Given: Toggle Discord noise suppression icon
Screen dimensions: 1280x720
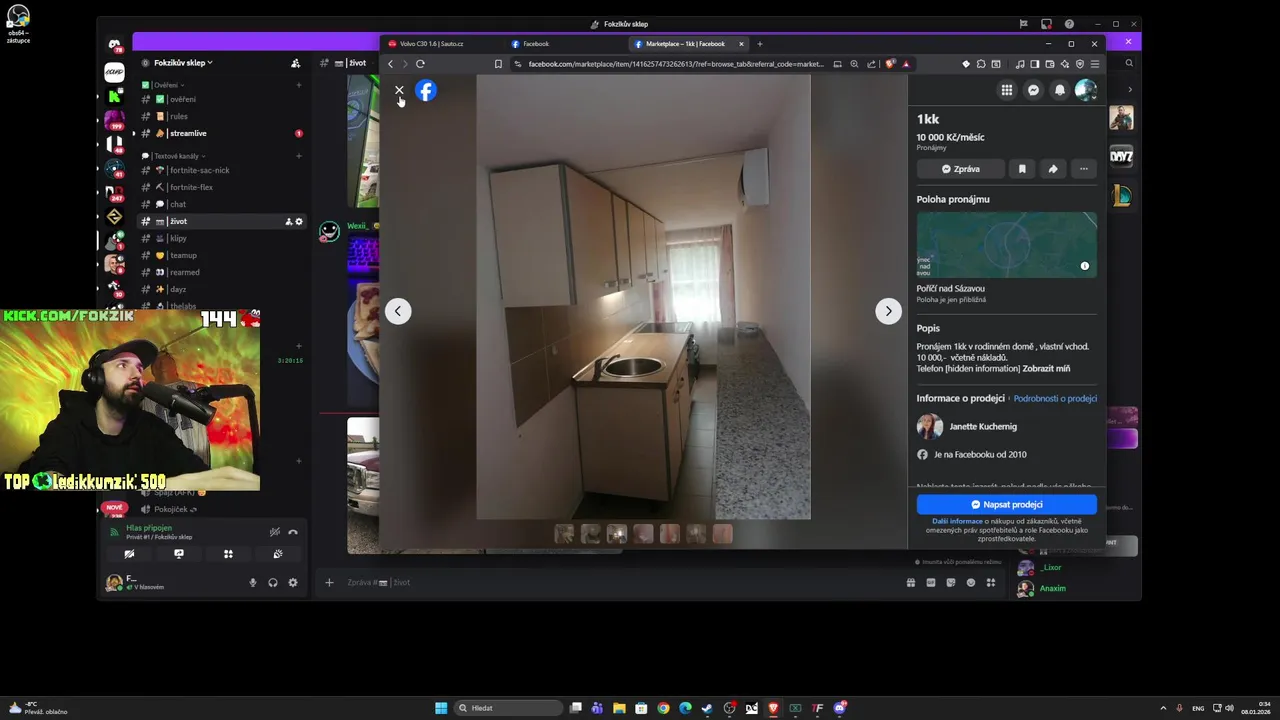Looking at the screenshot, I should [275, 532].
